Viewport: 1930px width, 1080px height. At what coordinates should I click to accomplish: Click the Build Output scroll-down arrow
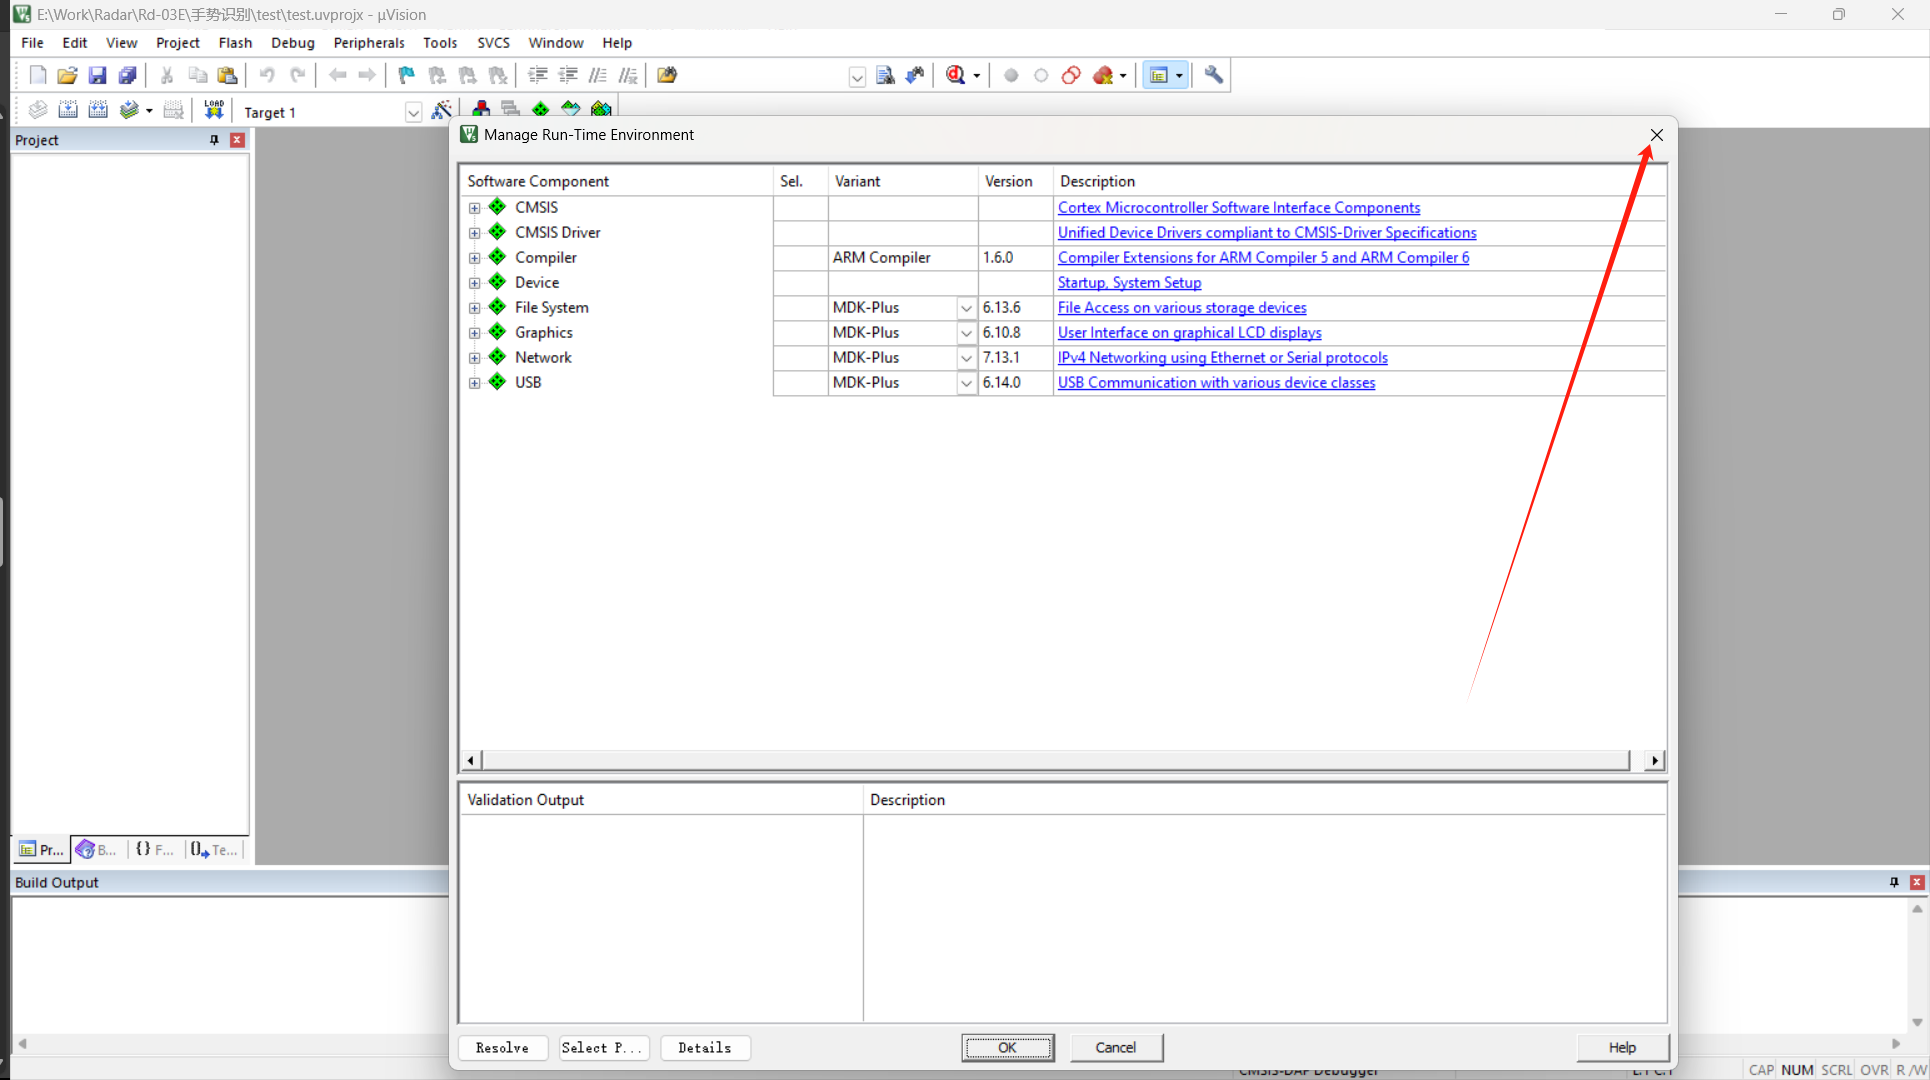click(x=1917, y=1022)
